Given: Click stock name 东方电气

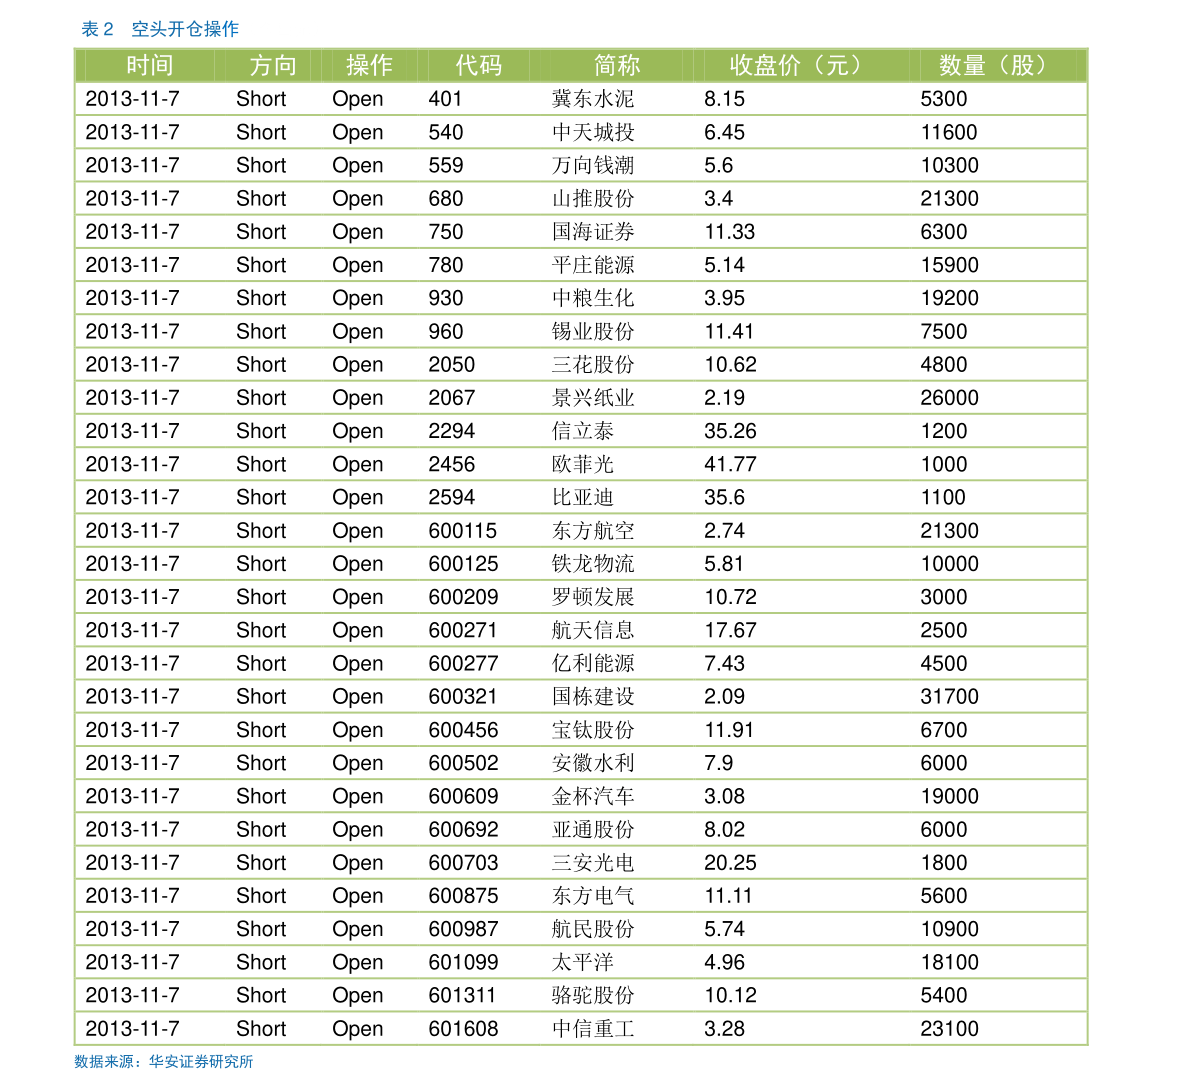Looking at the screenshot, I should coord(592,896).
